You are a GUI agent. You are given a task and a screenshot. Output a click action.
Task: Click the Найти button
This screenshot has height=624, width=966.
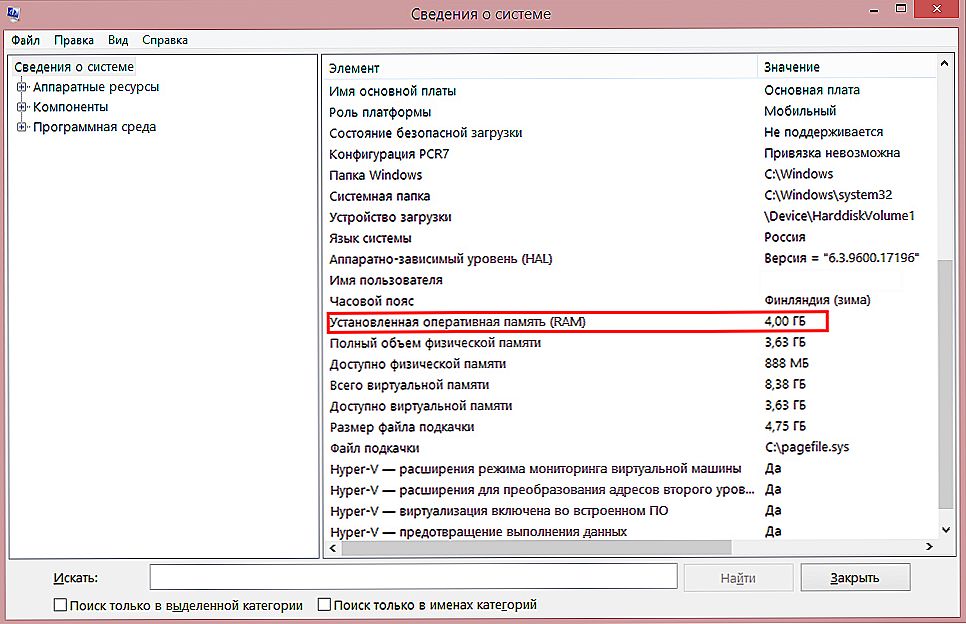pyautogui.click(x=738, y=578)
